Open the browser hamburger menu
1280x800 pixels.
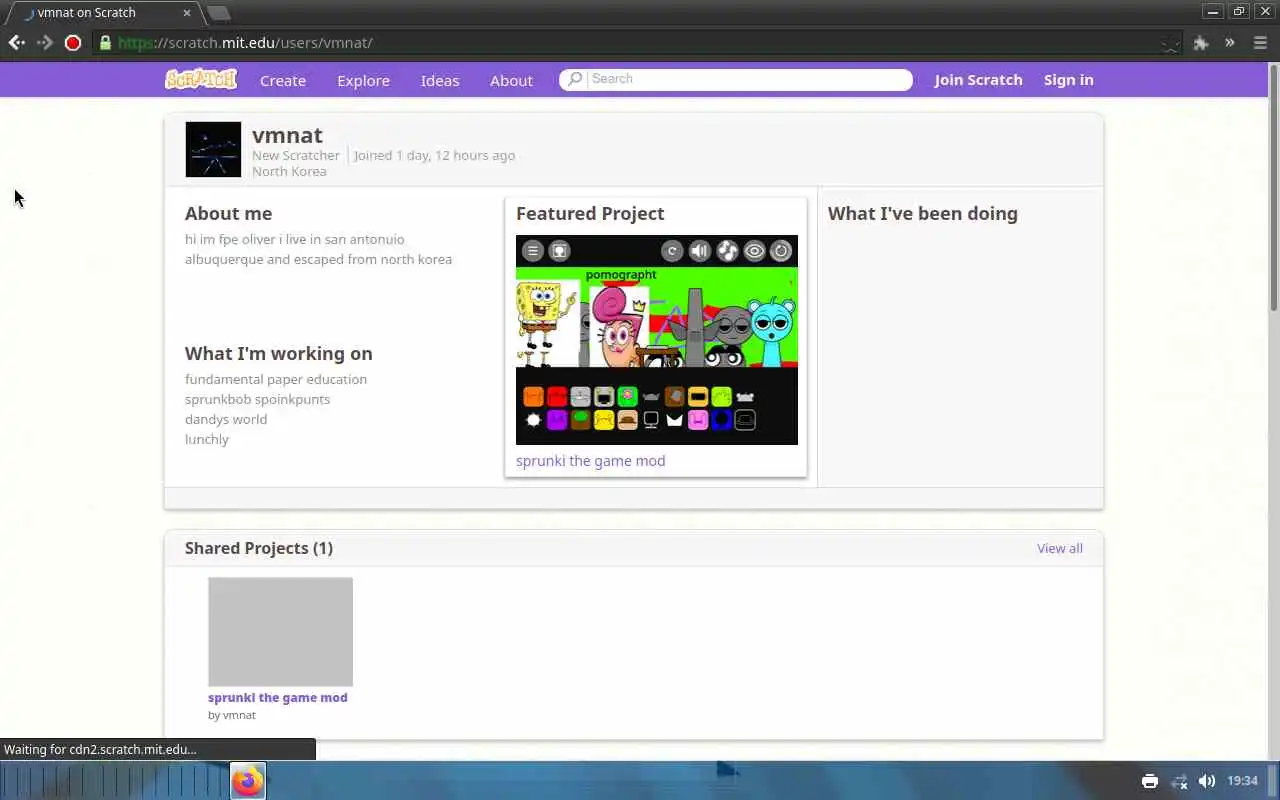1258,43
